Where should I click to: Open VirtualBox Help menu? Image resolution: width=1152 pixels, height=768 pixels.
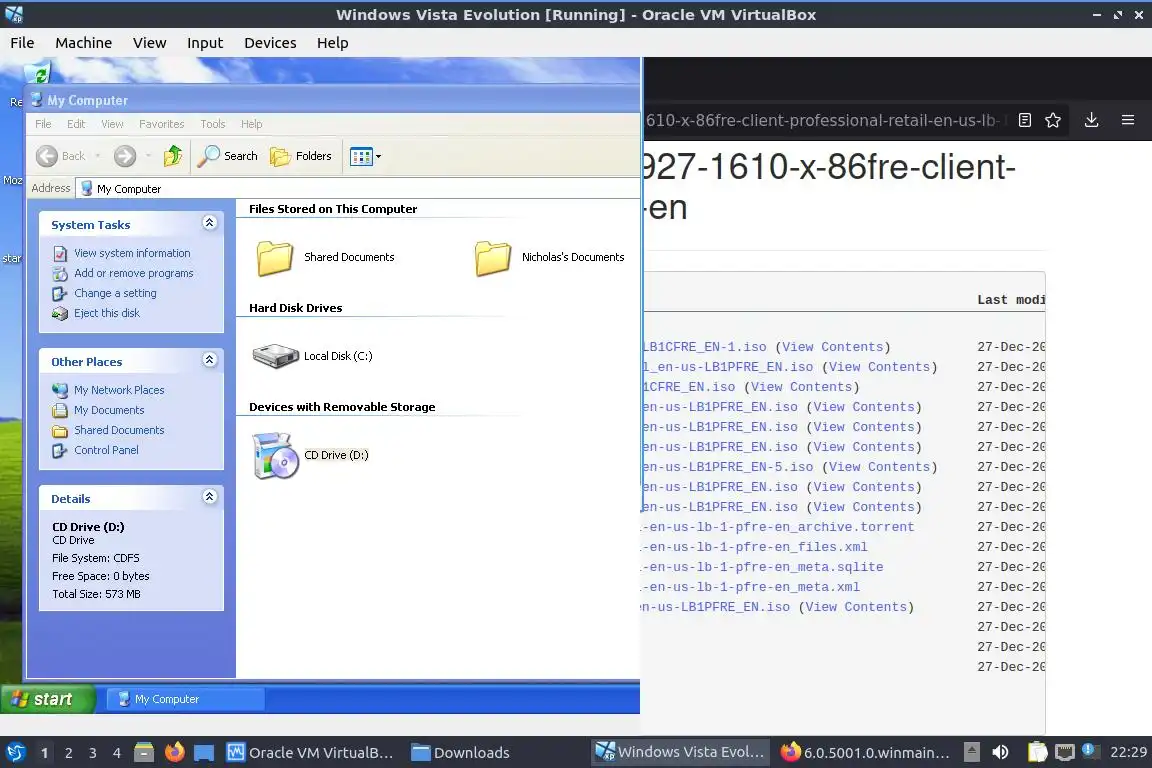coord(333,43)
